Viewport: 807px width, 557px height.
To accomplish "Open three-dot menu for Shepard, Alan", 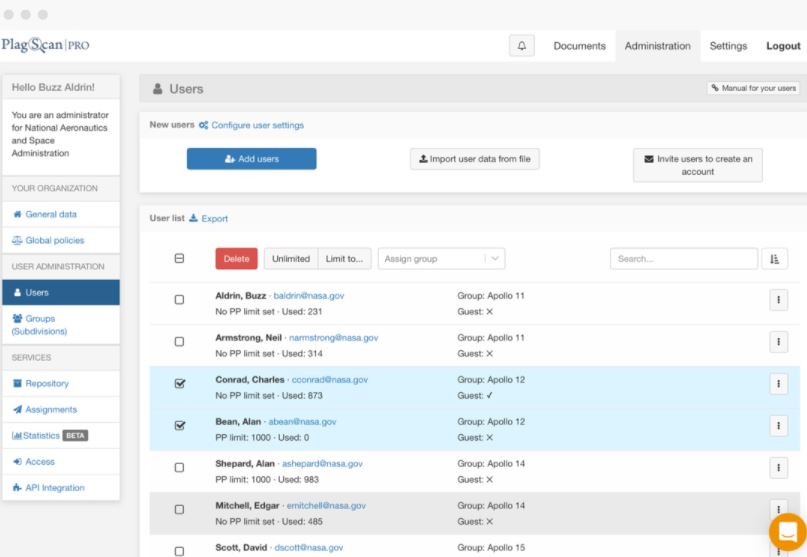I will pyautogui.click(x=778, y=468).
